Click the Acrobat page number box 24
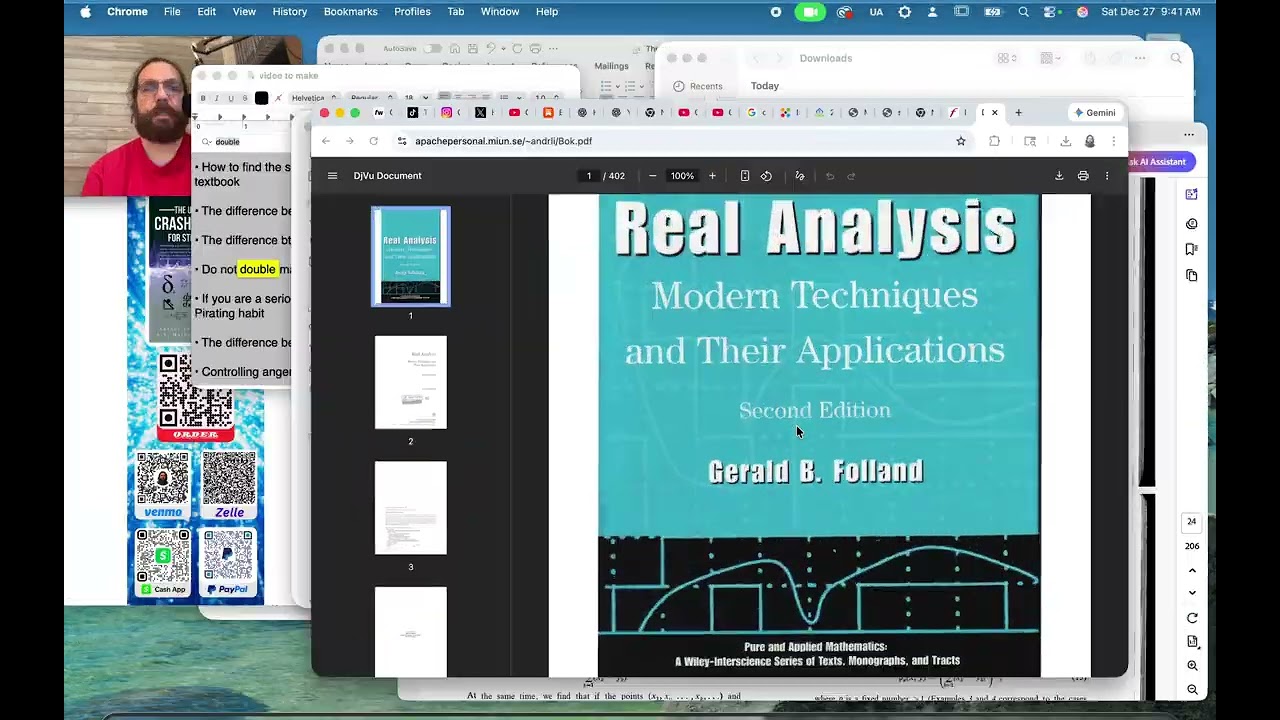The height and width of the screenshot is (720, 1280). 1191,521
